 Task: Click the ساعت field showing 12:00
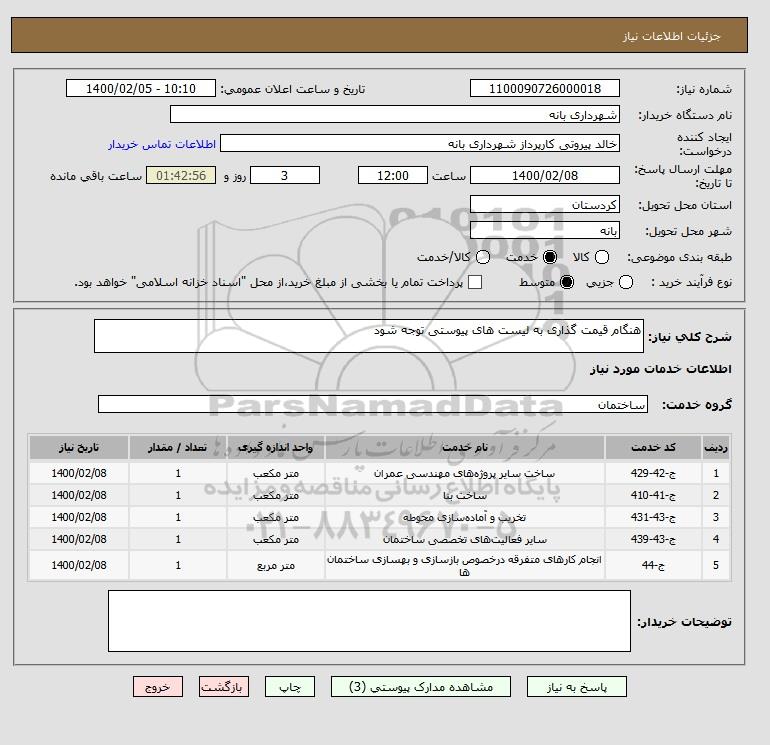pyautogui.click(x=393, y=175)
